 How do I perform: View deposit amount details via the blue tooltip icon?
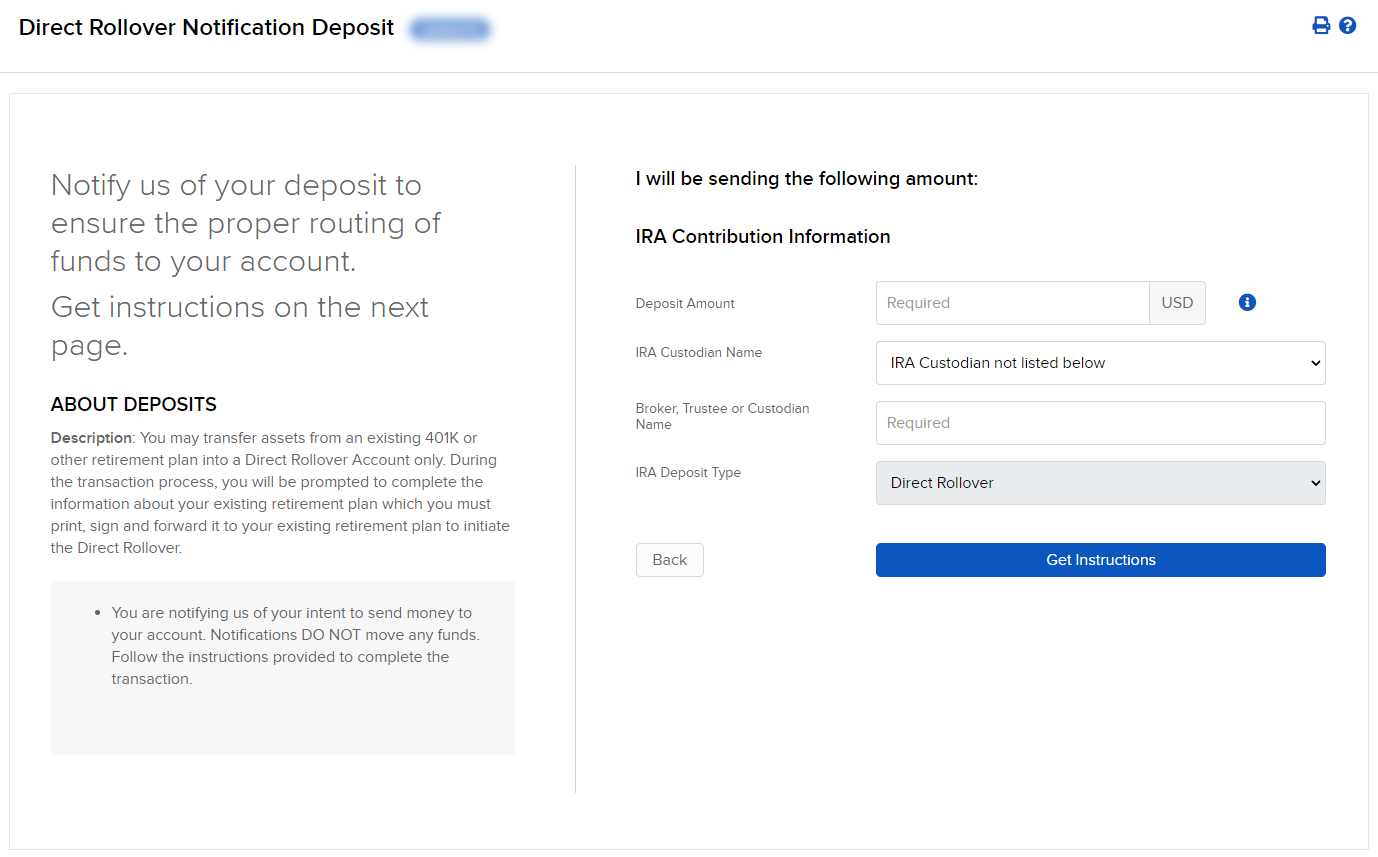(x=1246, y=301)
